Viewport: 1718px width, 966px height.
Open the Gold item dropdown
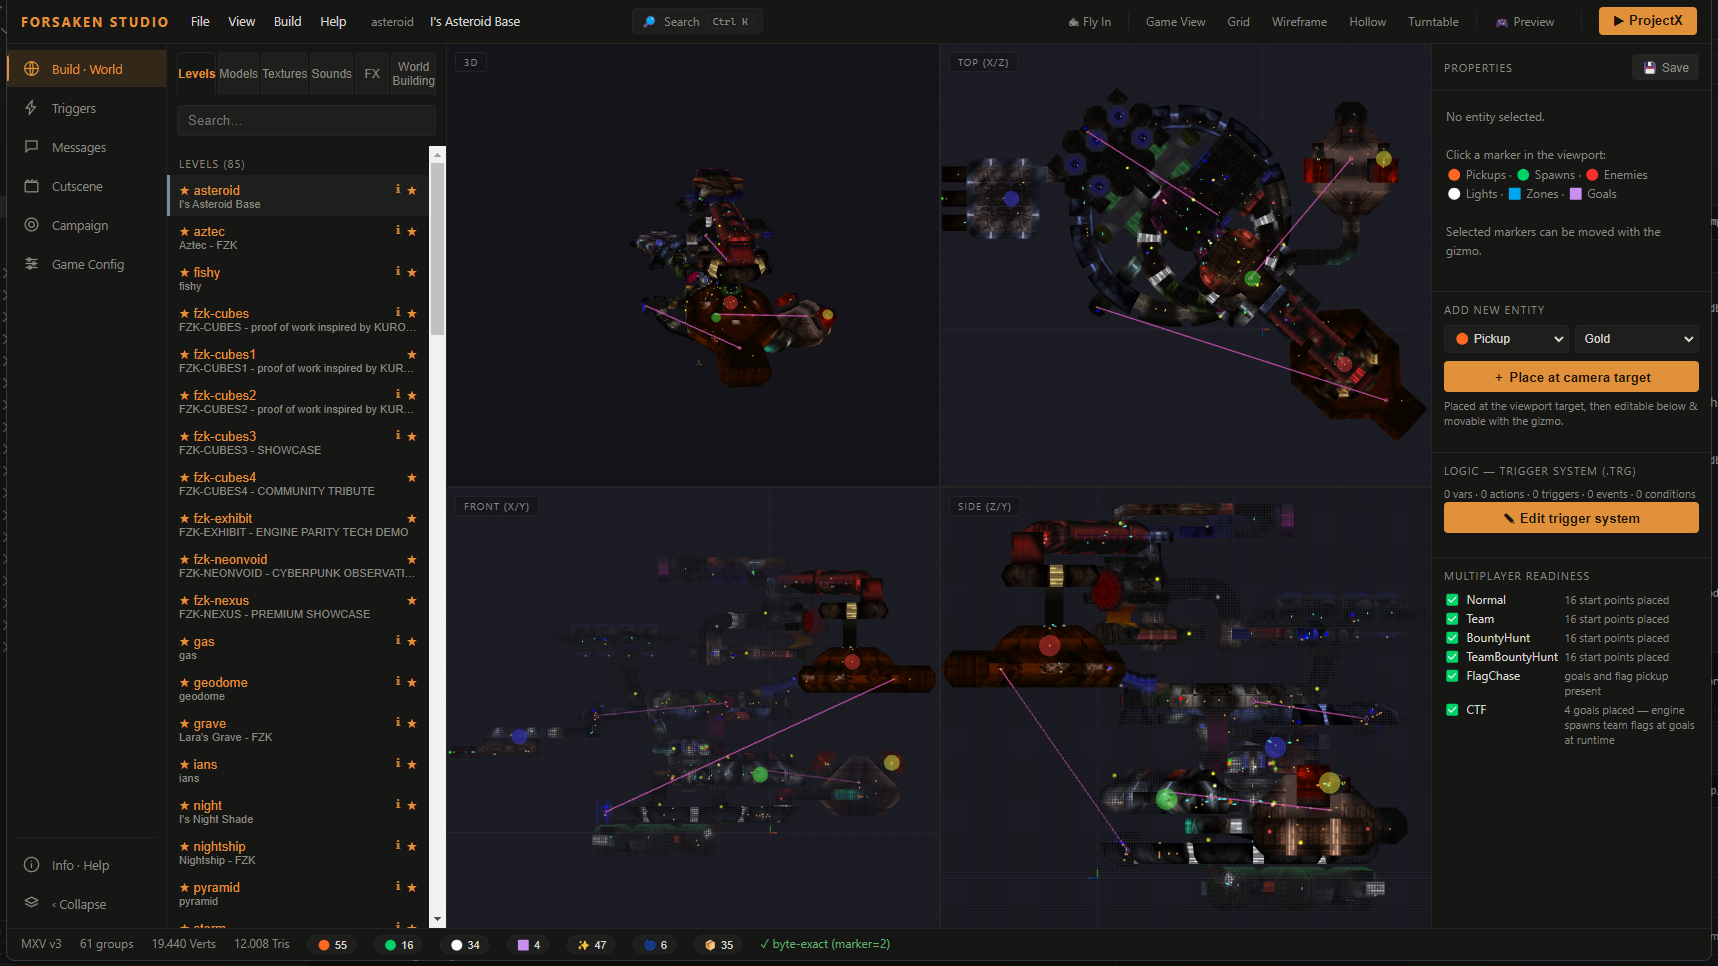1637,339
